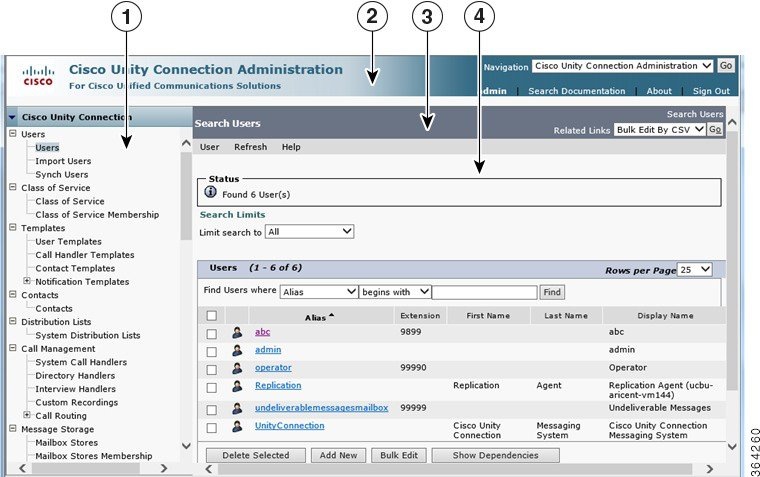Click the user icon beside UnityConnection
760x477 pixels.
(x=237, y=427)
